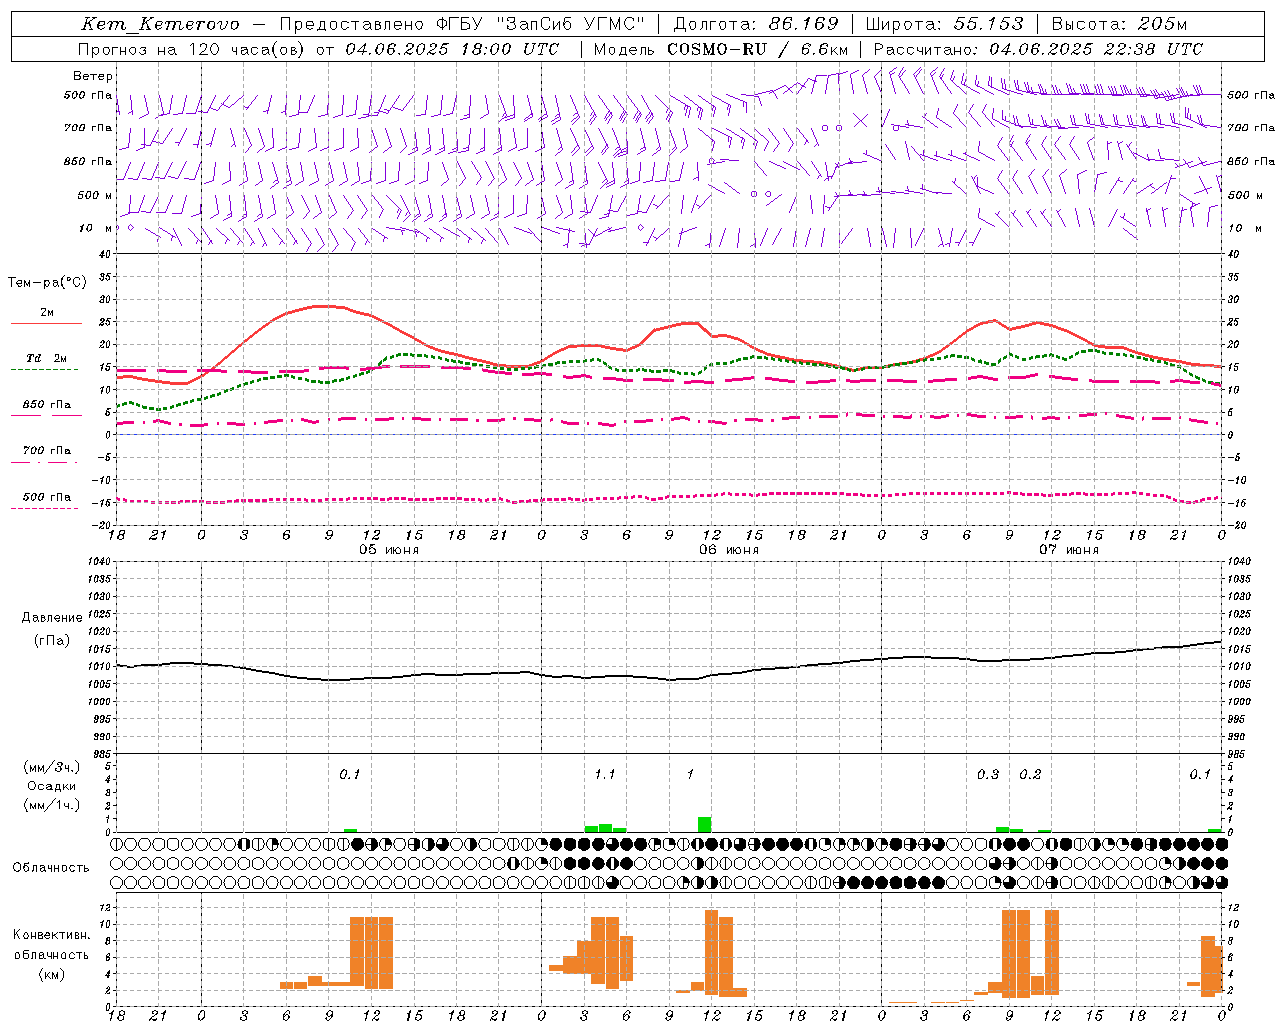Viewport: 1280px width, 1024px height.
Task: Click the 'Осадки' precipitation label
Action: pos(52,786)
